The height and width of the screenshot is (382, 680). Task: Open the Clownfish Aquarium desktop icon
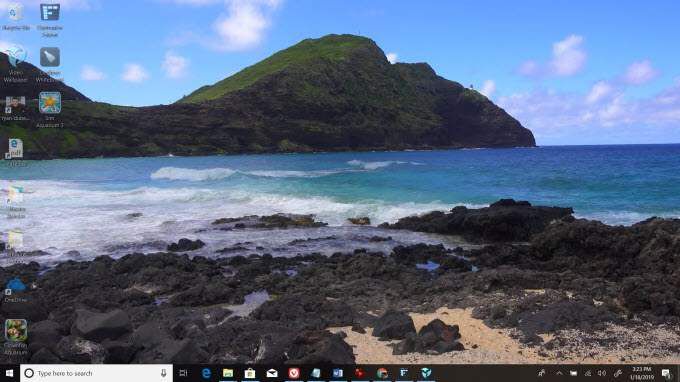click(x=16, y=337)
